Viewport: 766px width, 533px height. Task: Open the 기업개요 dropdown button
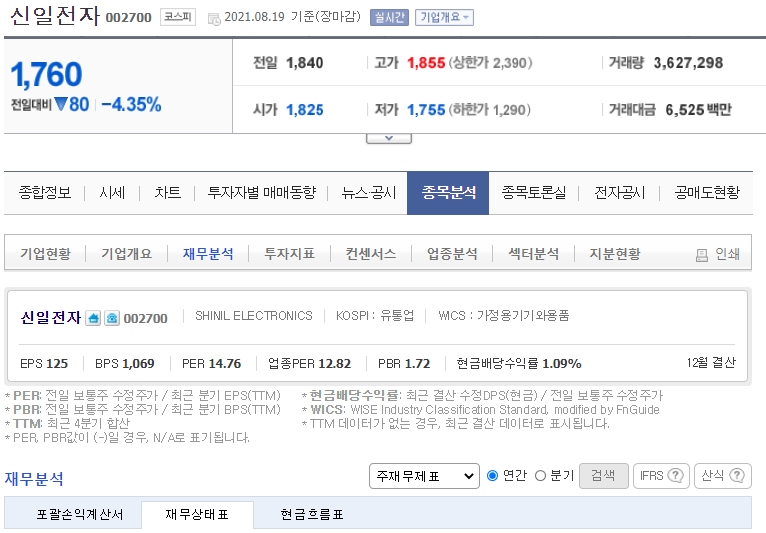pos(444,18)
